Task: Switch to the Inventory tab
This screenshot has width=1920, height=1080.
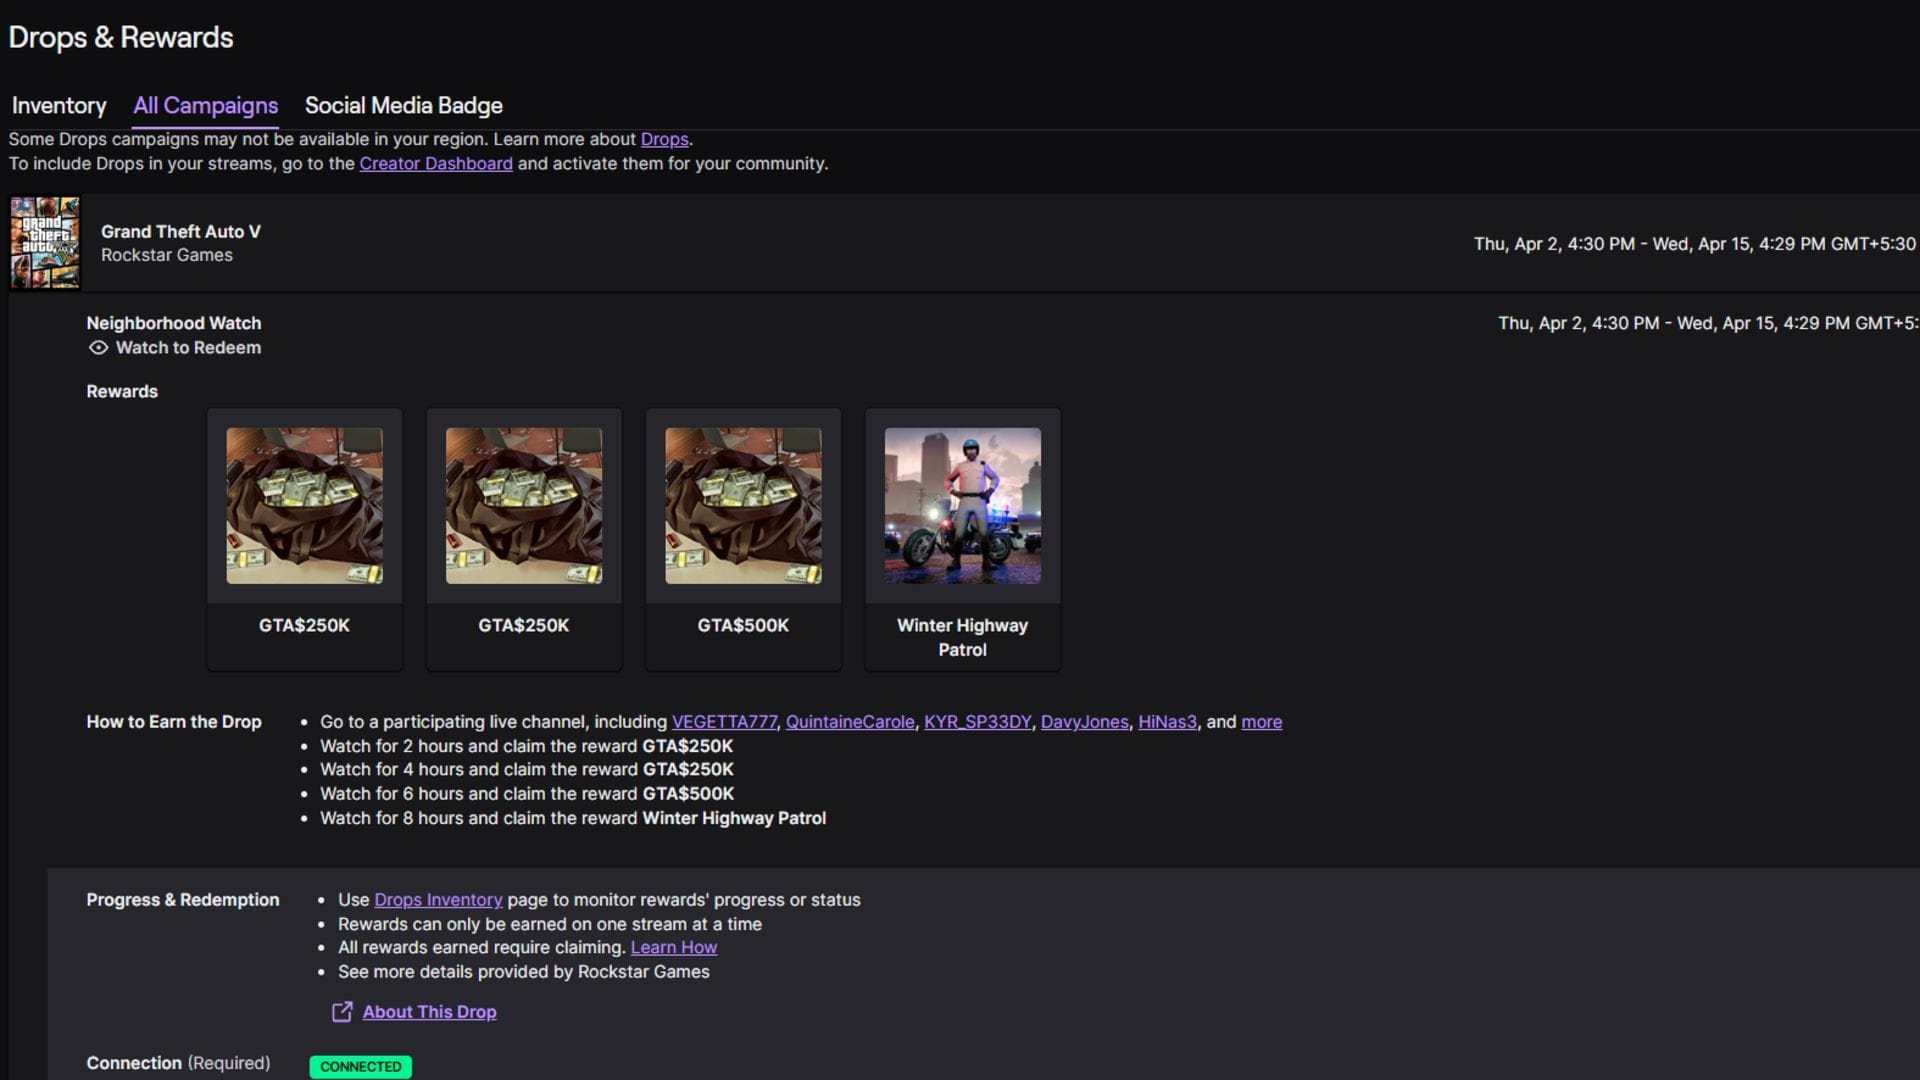Action: click(59, 106)
